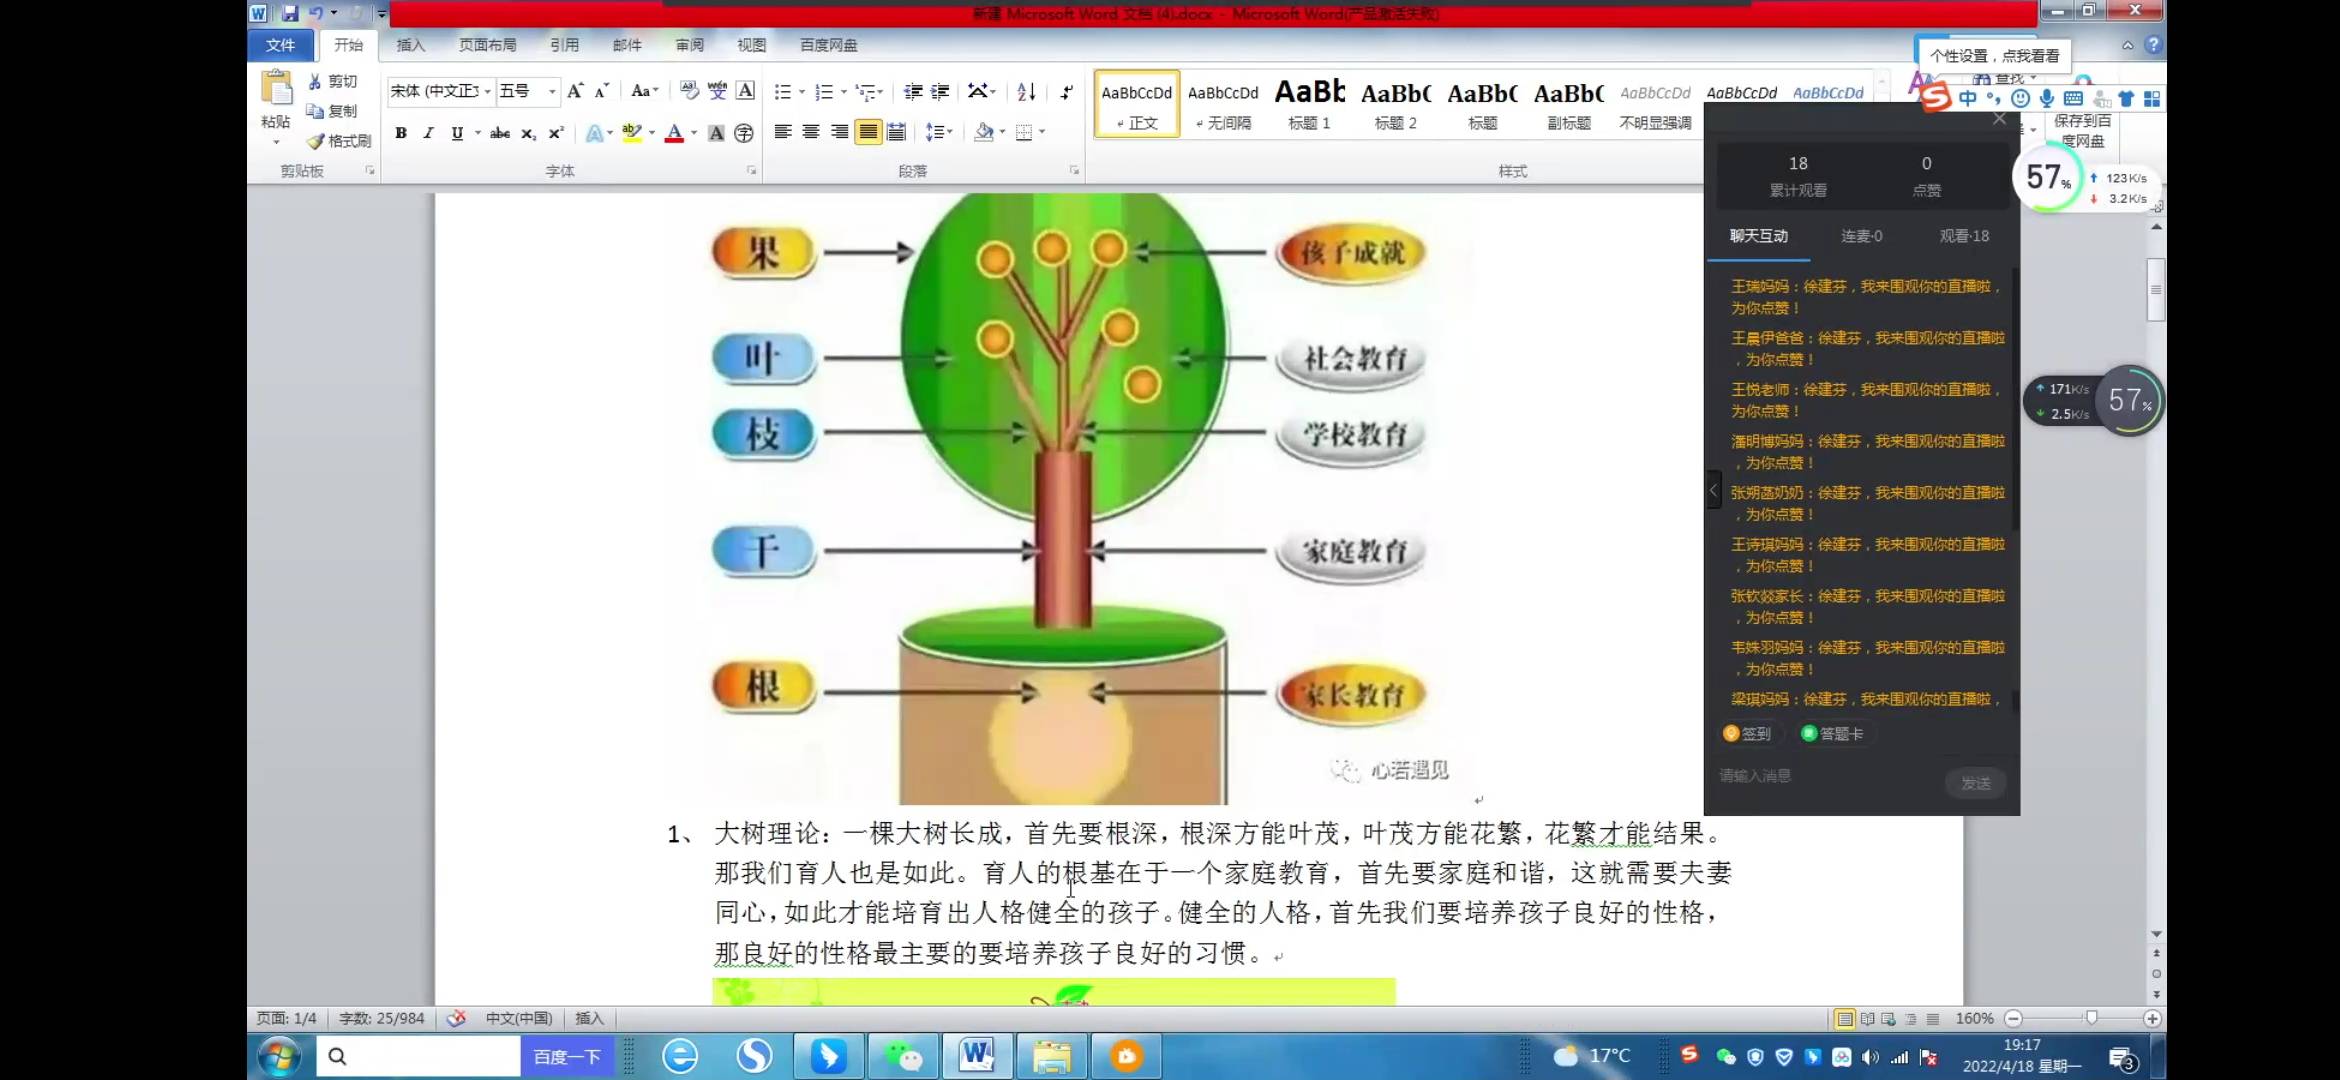Open the line spacing dropdown

[938, 131]
